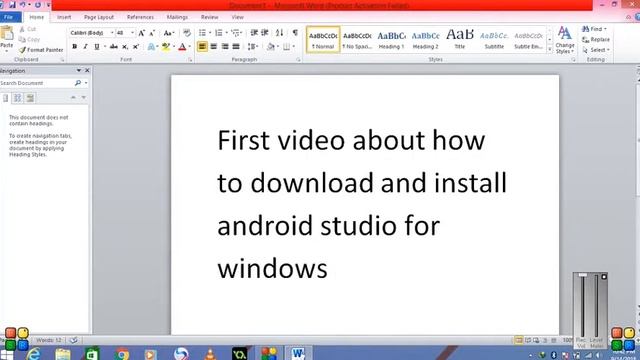Expand the underline style arrow
This screenshot has height=360, width=640.
point(105,47)
